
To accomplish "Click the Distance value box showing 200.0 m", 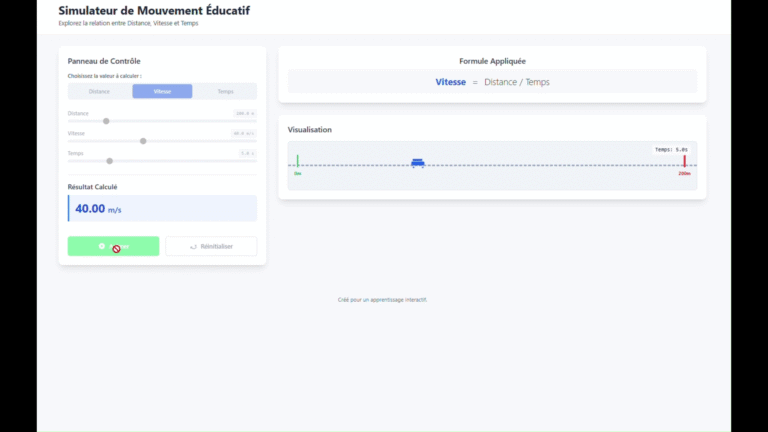I will click(x=245, y=113).
